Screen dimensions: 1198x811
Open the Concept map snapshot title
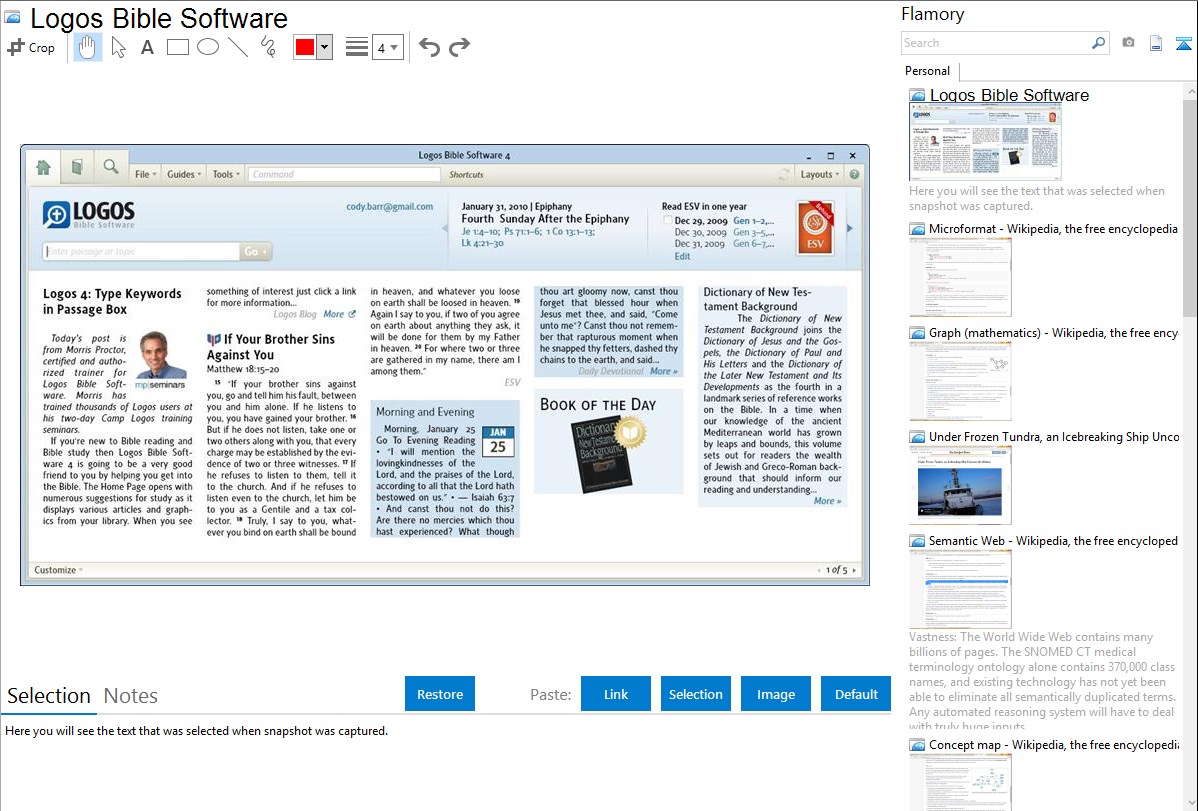pyautogui.click(x=1053, y=744)
